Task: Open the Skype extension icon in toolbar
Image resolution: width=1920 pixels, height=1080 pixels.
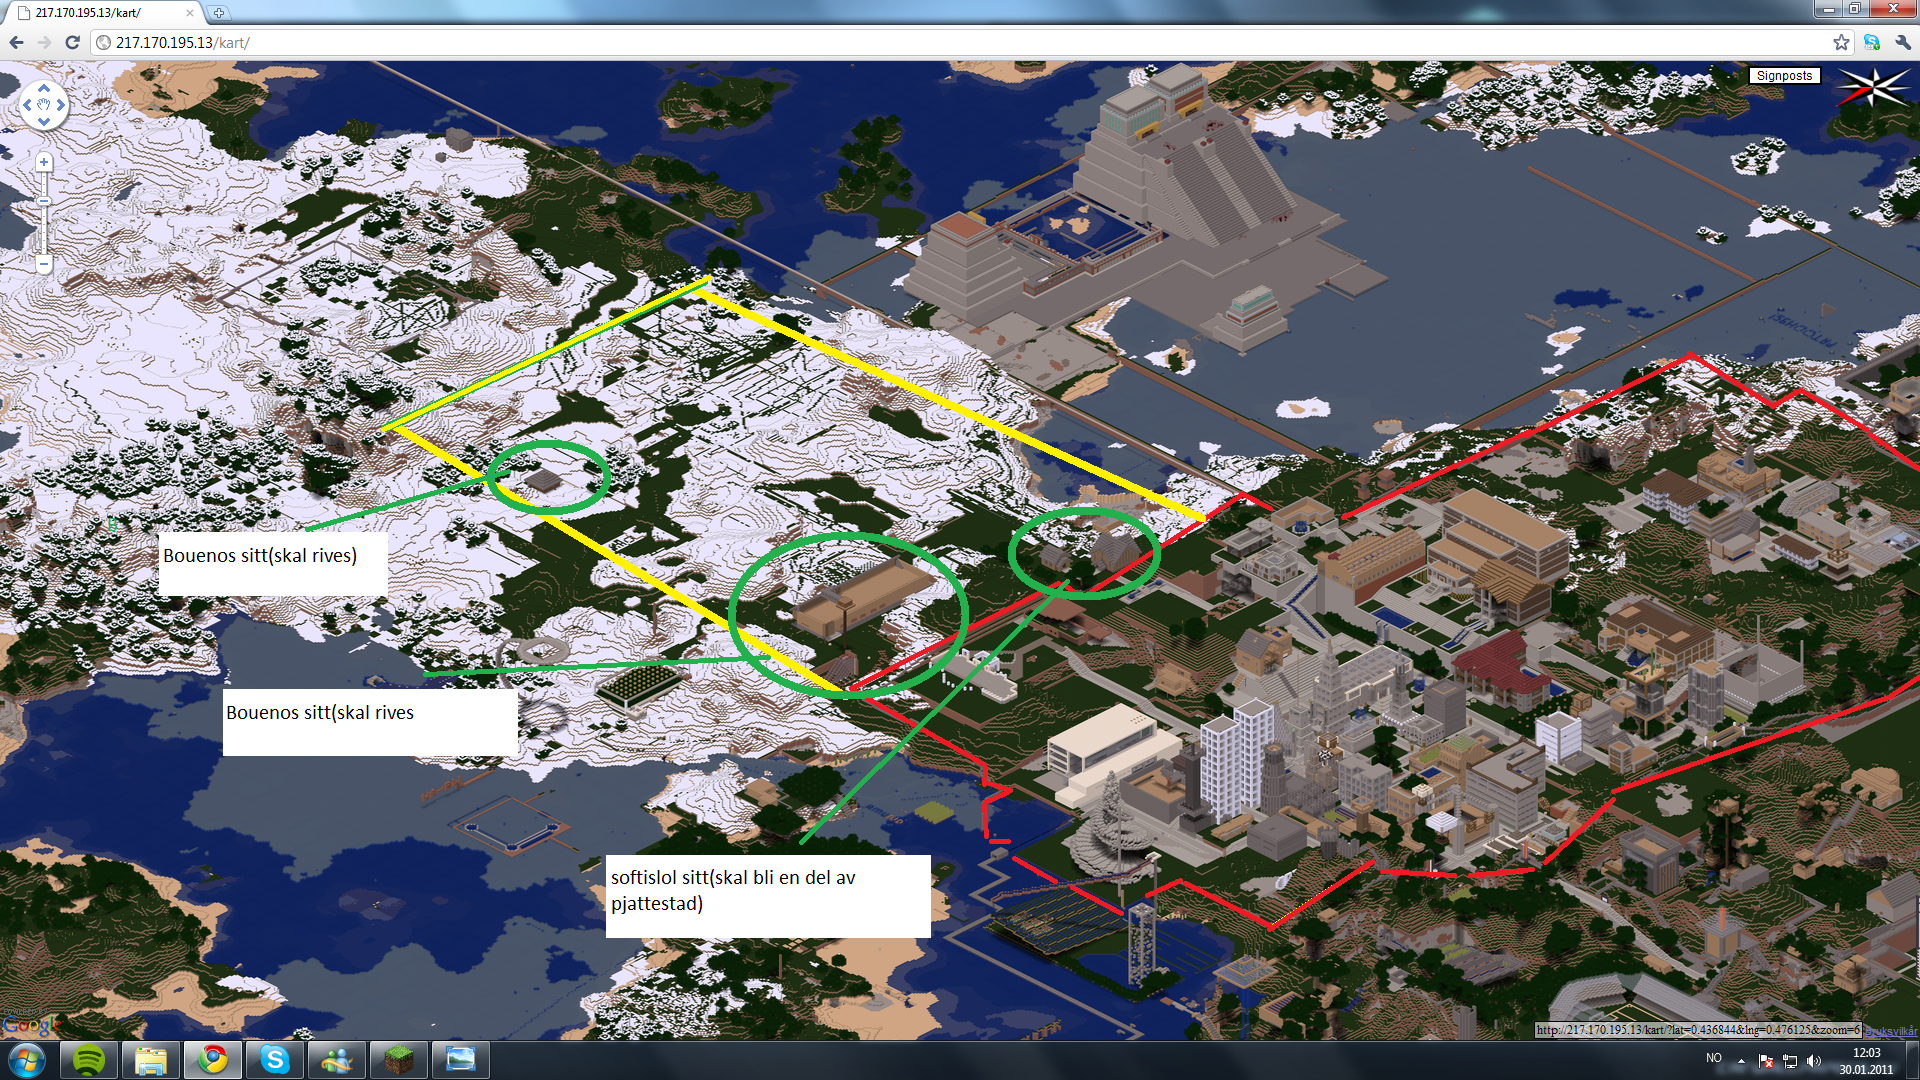Action: click(1872, 42)
